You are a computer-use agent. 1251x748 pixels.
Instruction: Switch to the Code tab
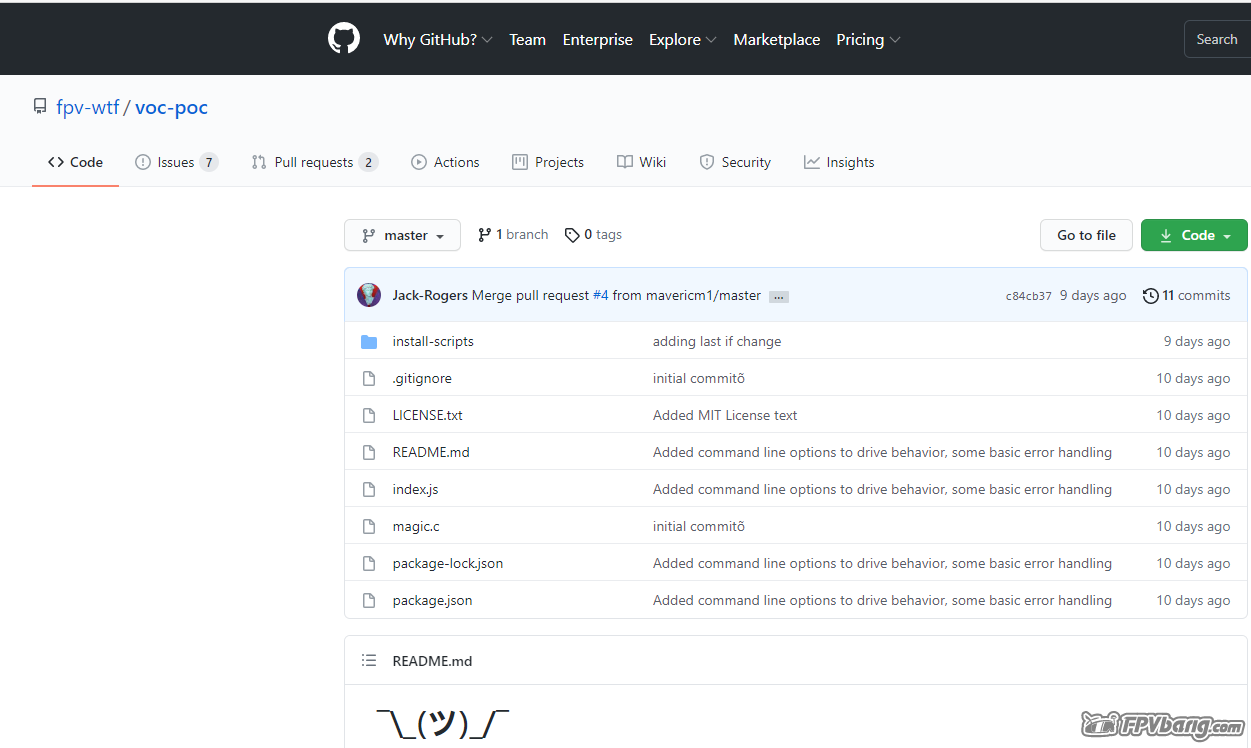[75, 162]
